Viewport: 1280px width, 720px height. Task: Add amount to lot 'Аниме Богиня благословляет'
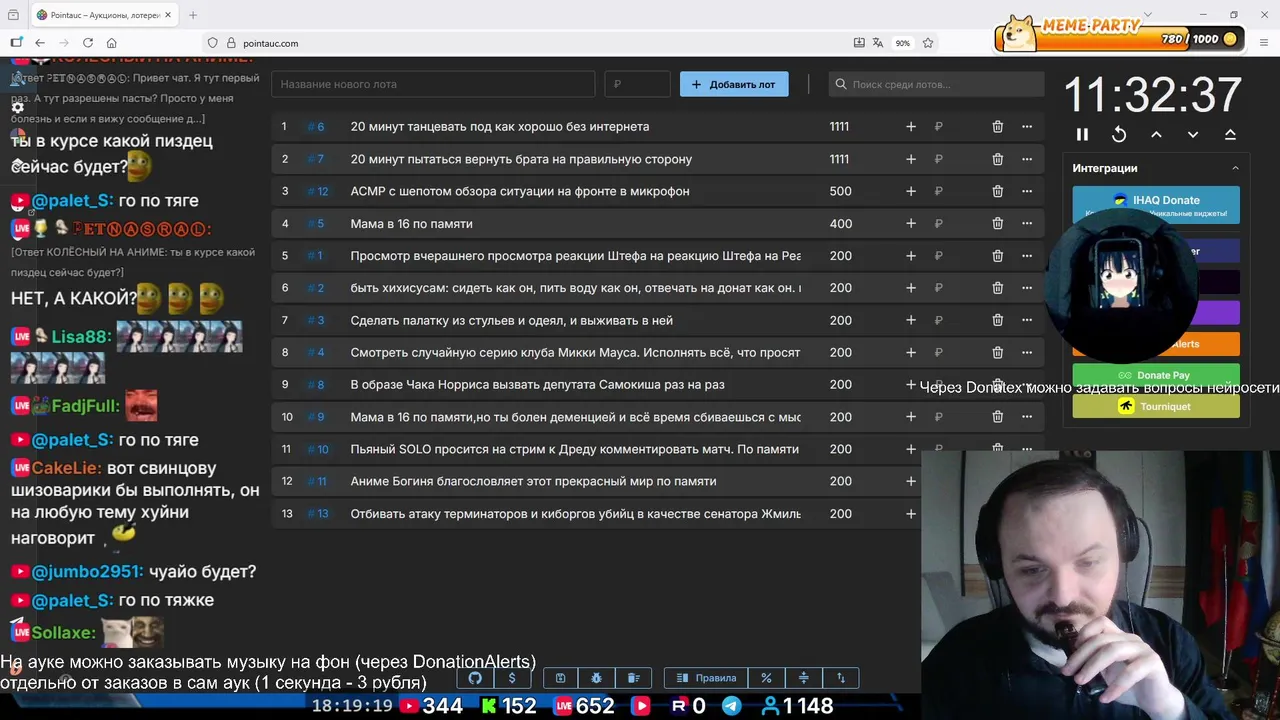(x=910, y=481)
